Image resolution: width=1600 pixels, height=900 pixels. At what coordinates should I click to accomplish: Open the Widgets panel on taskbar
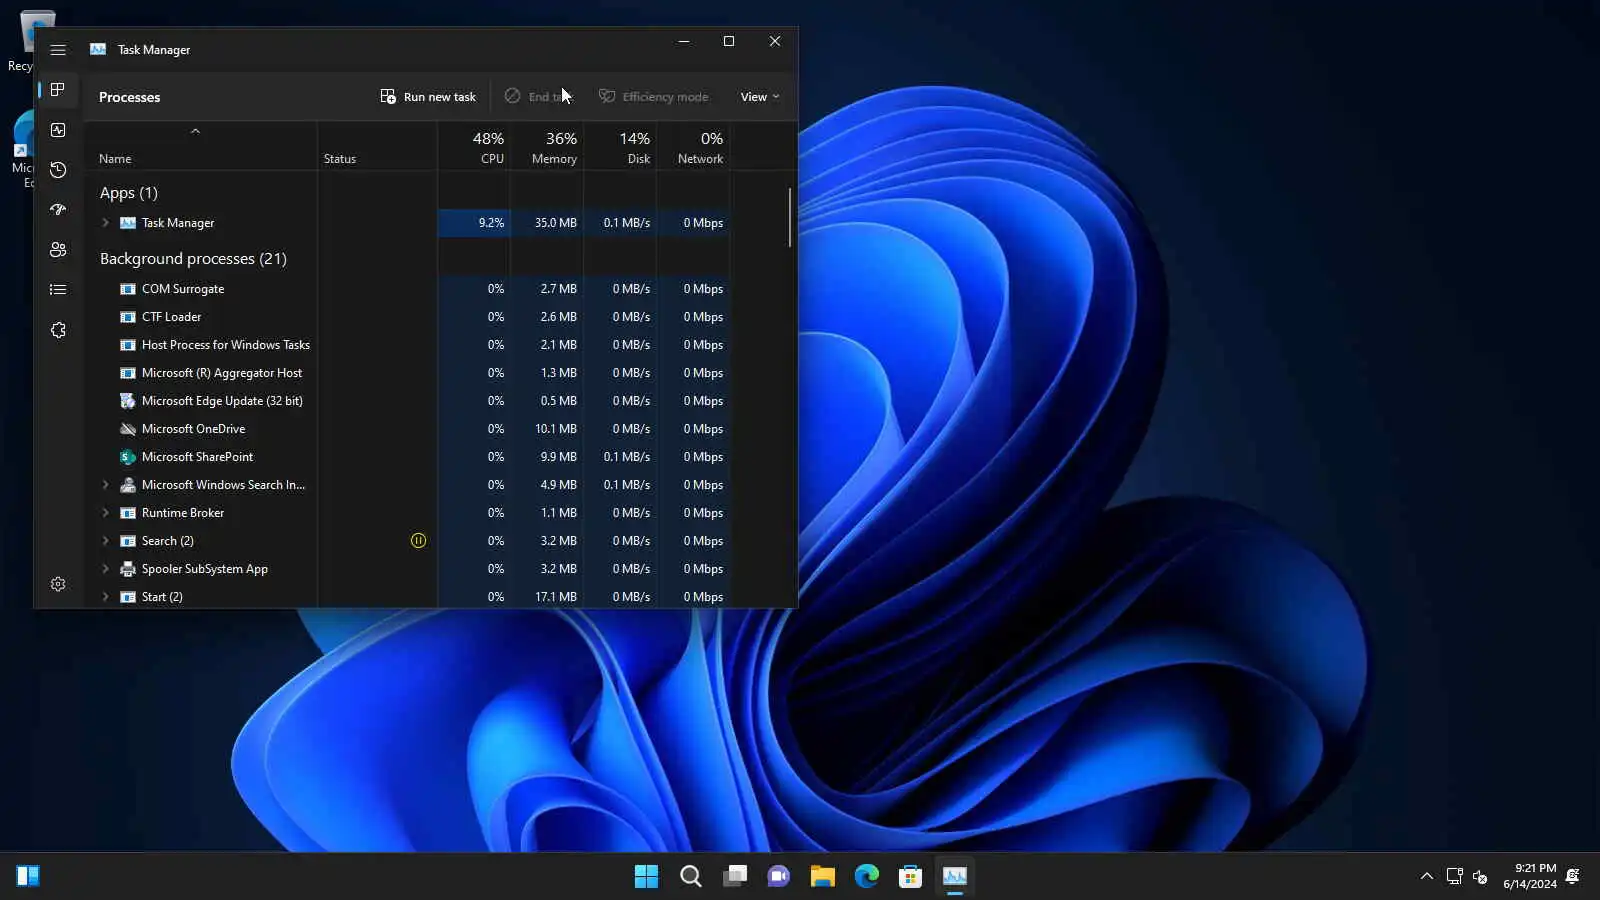[28, 877]
